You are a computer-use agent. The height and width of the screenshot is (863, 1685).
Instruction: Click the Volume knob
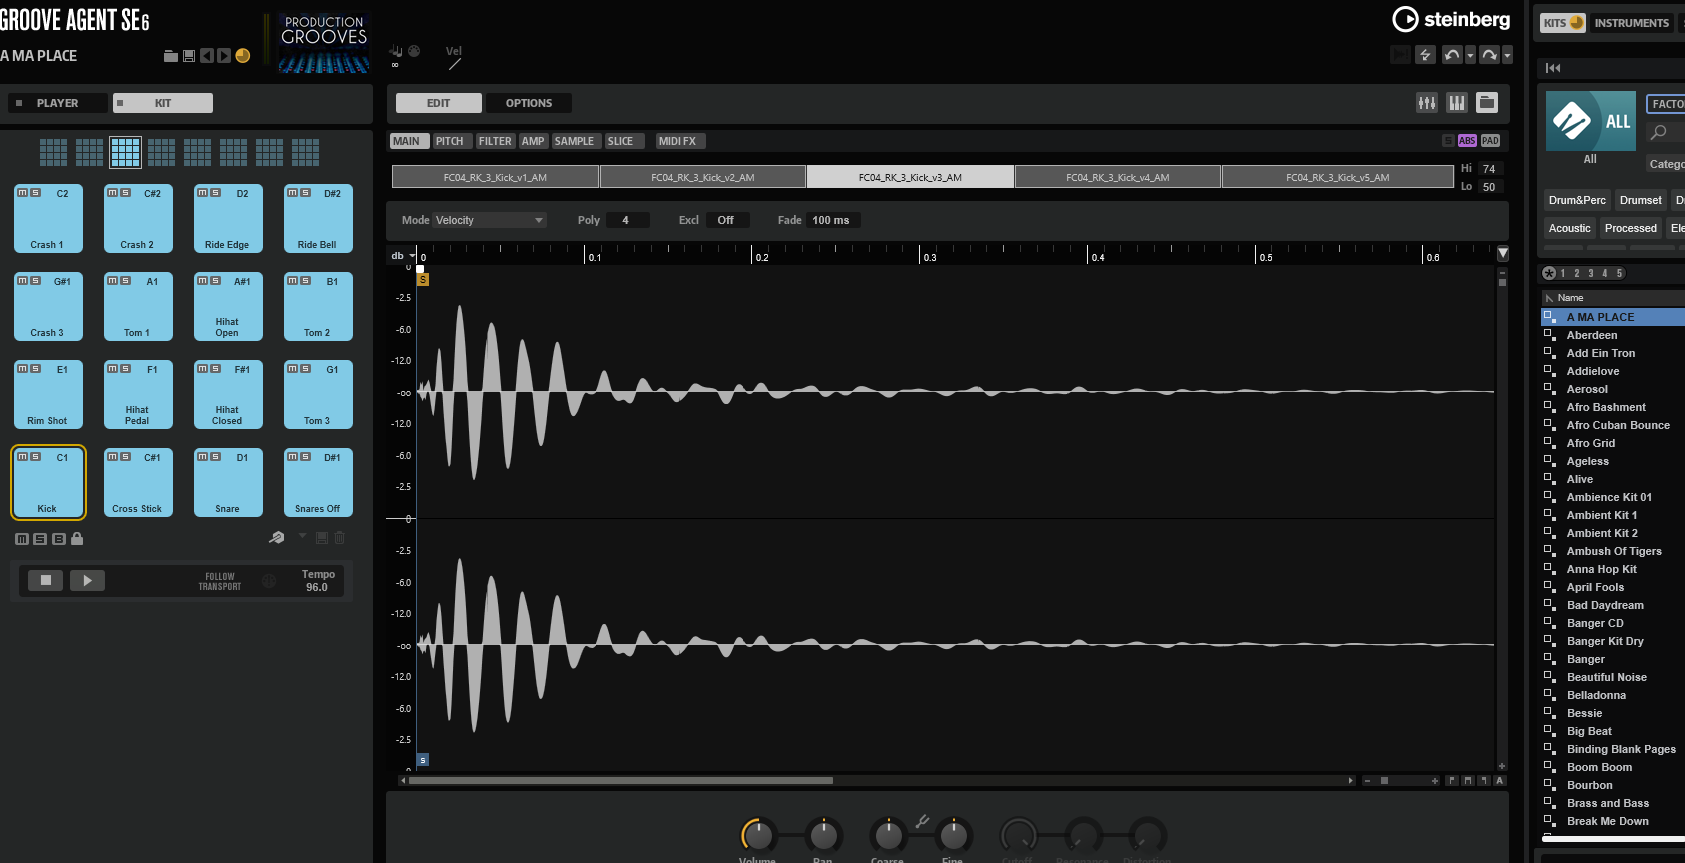(x=757, y=834)
